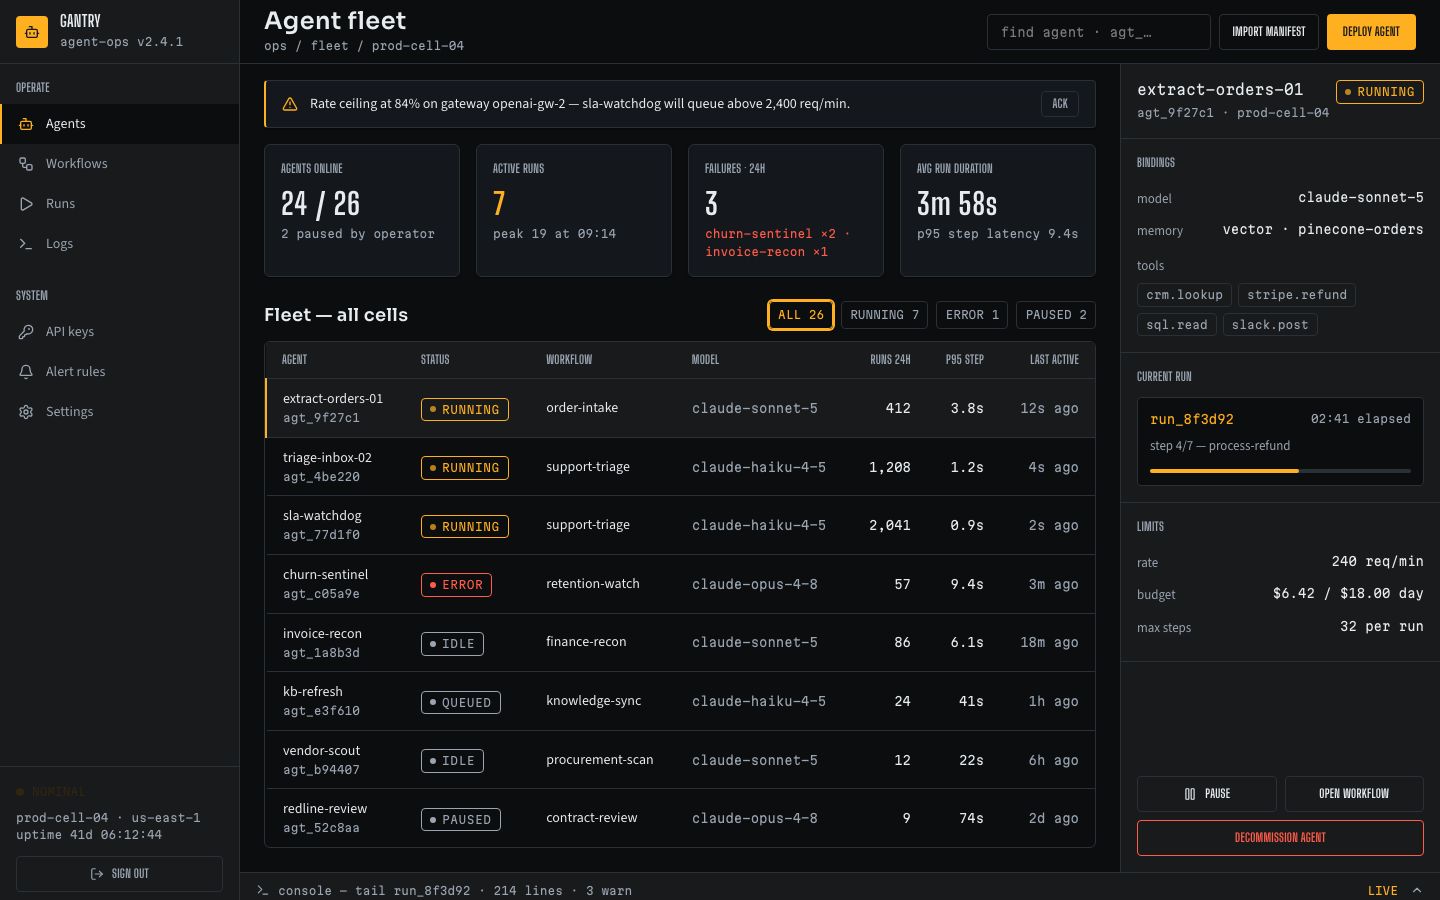The width and height of the screenshot is (1440, 900).
Task: Click the stripe.refund tool chip
Action: pos(1296,295)
